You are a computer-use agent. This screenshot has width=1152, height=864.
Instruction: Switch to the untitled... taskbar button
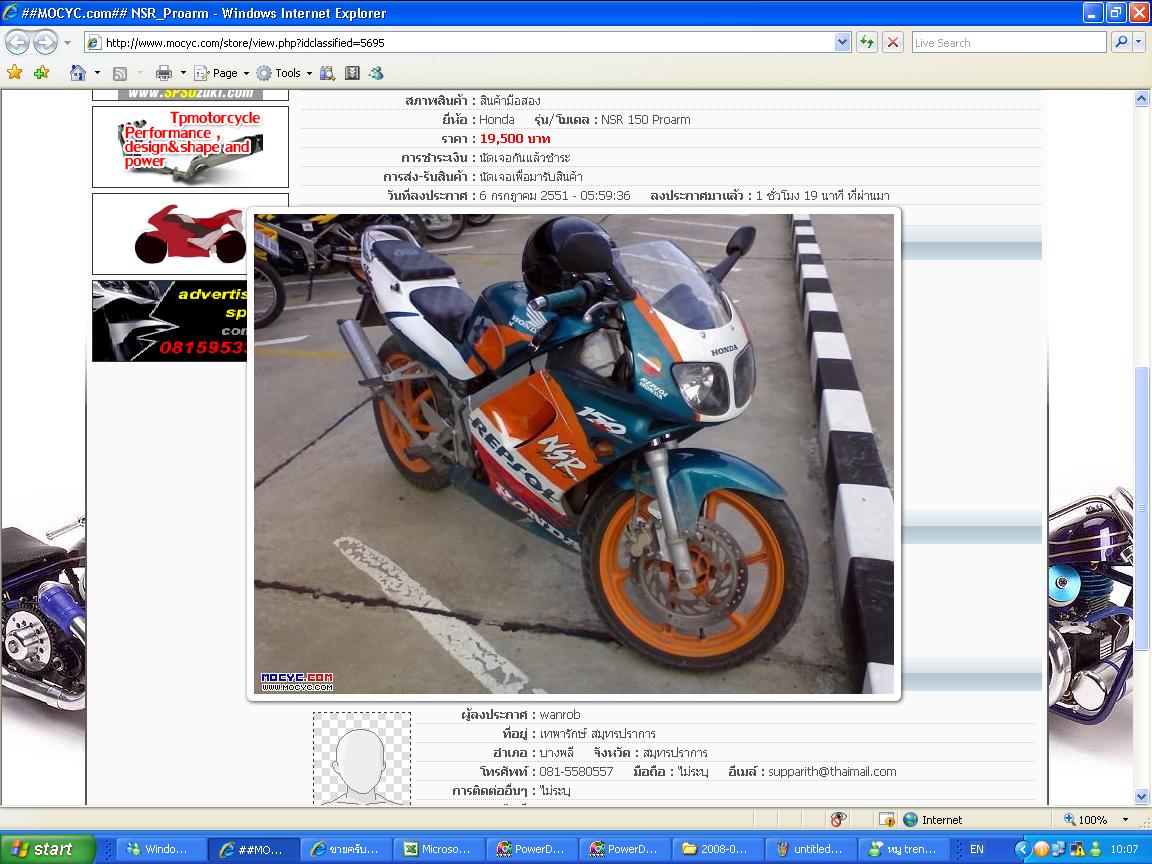(810, 849)
